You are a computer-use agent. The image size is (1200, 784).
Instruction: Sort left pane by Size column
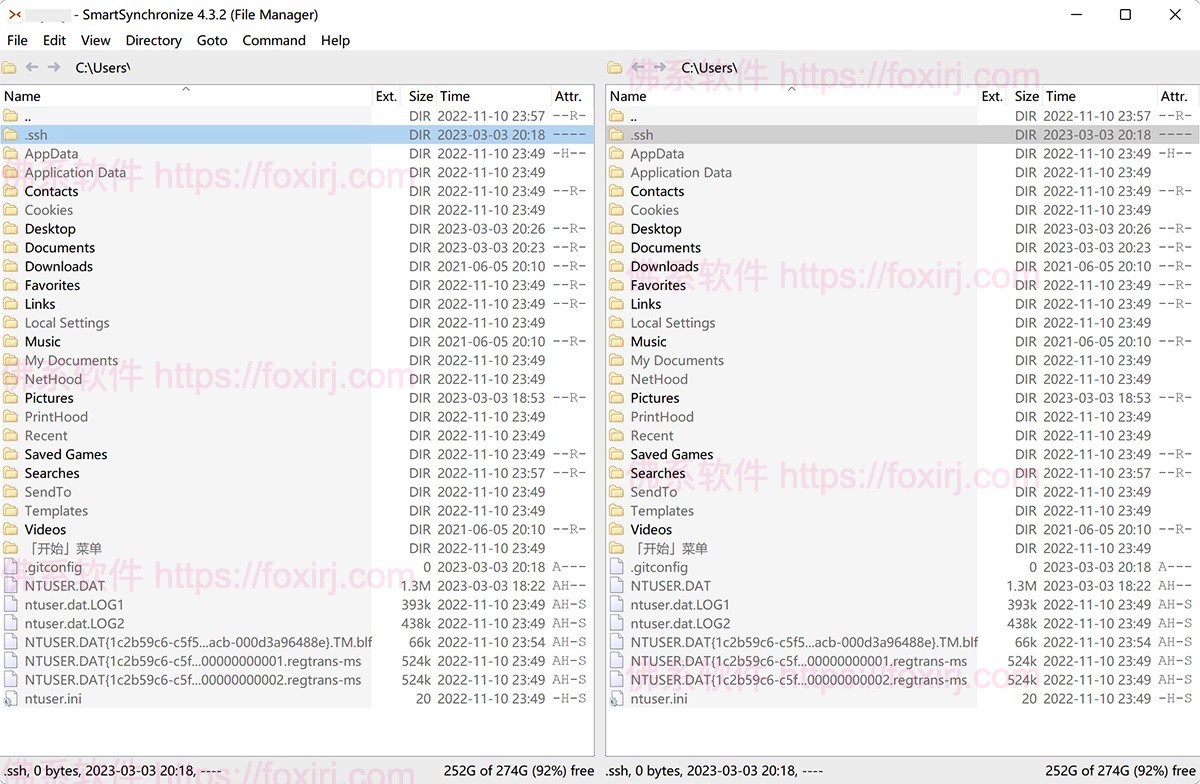coord(420,96)
